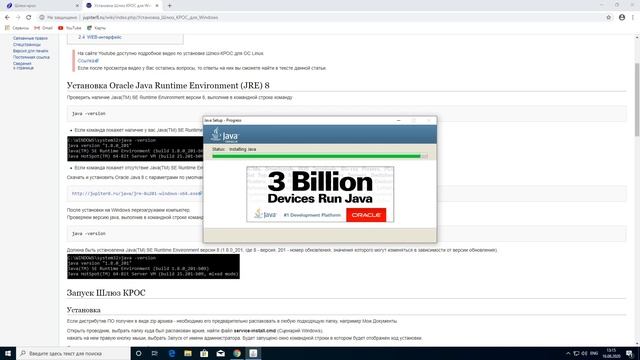
Task: Open the Ссылка video link
Action: click(88, 61)
